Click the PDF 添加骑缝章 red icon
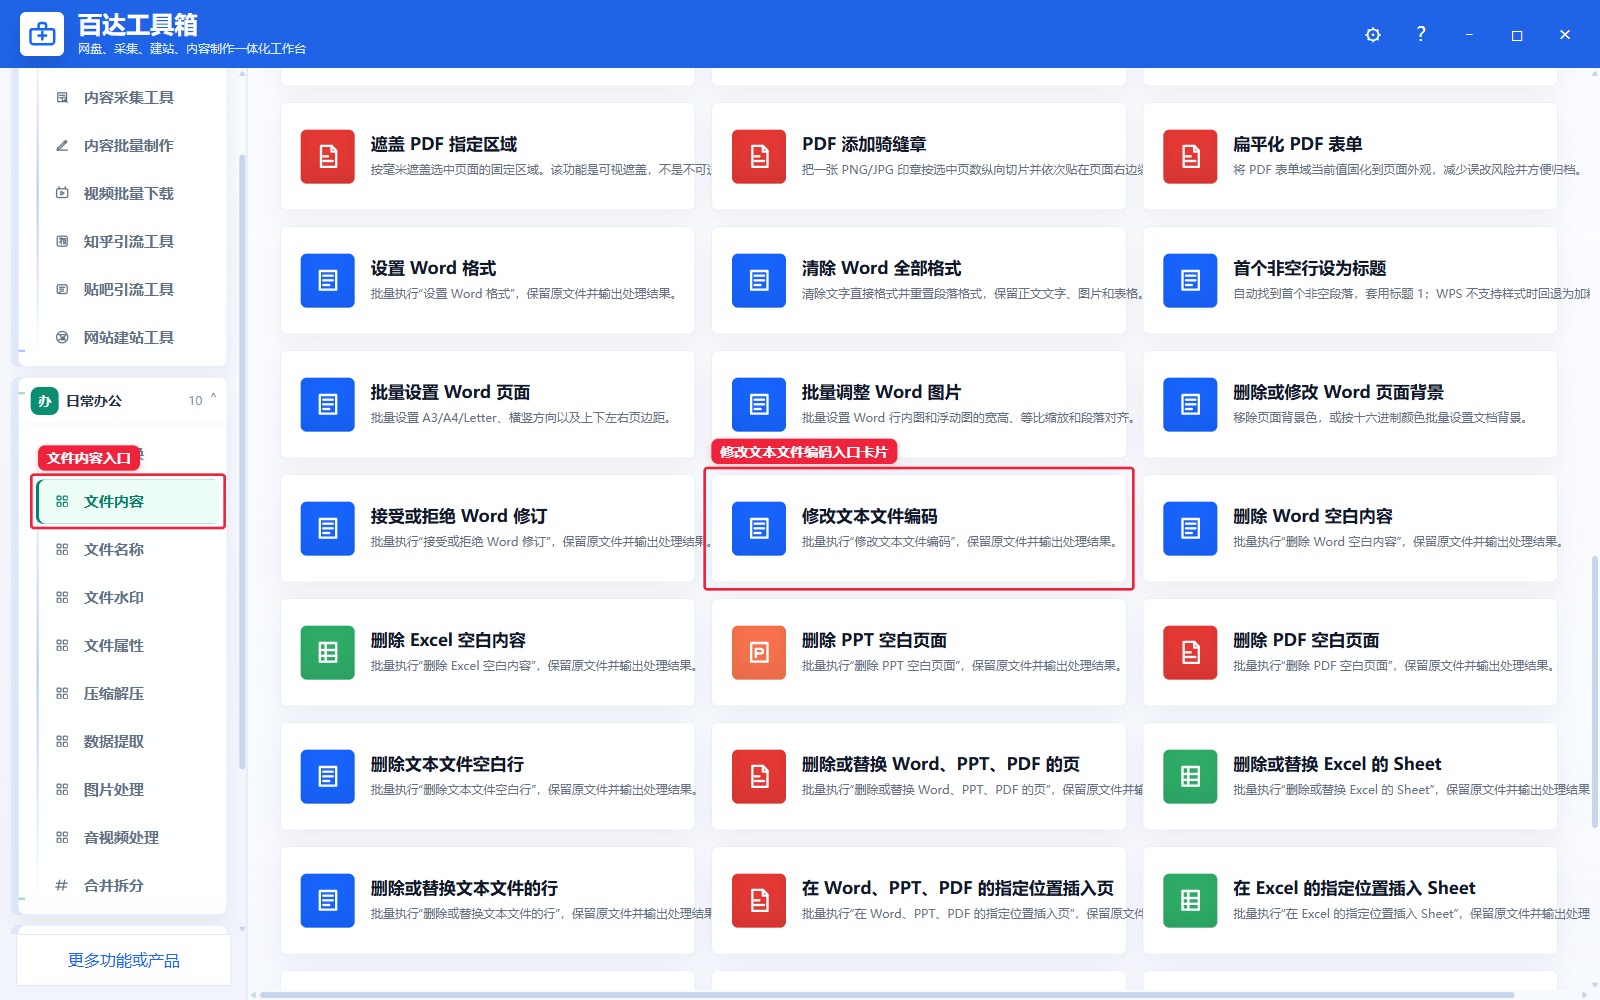 (759, 157)
